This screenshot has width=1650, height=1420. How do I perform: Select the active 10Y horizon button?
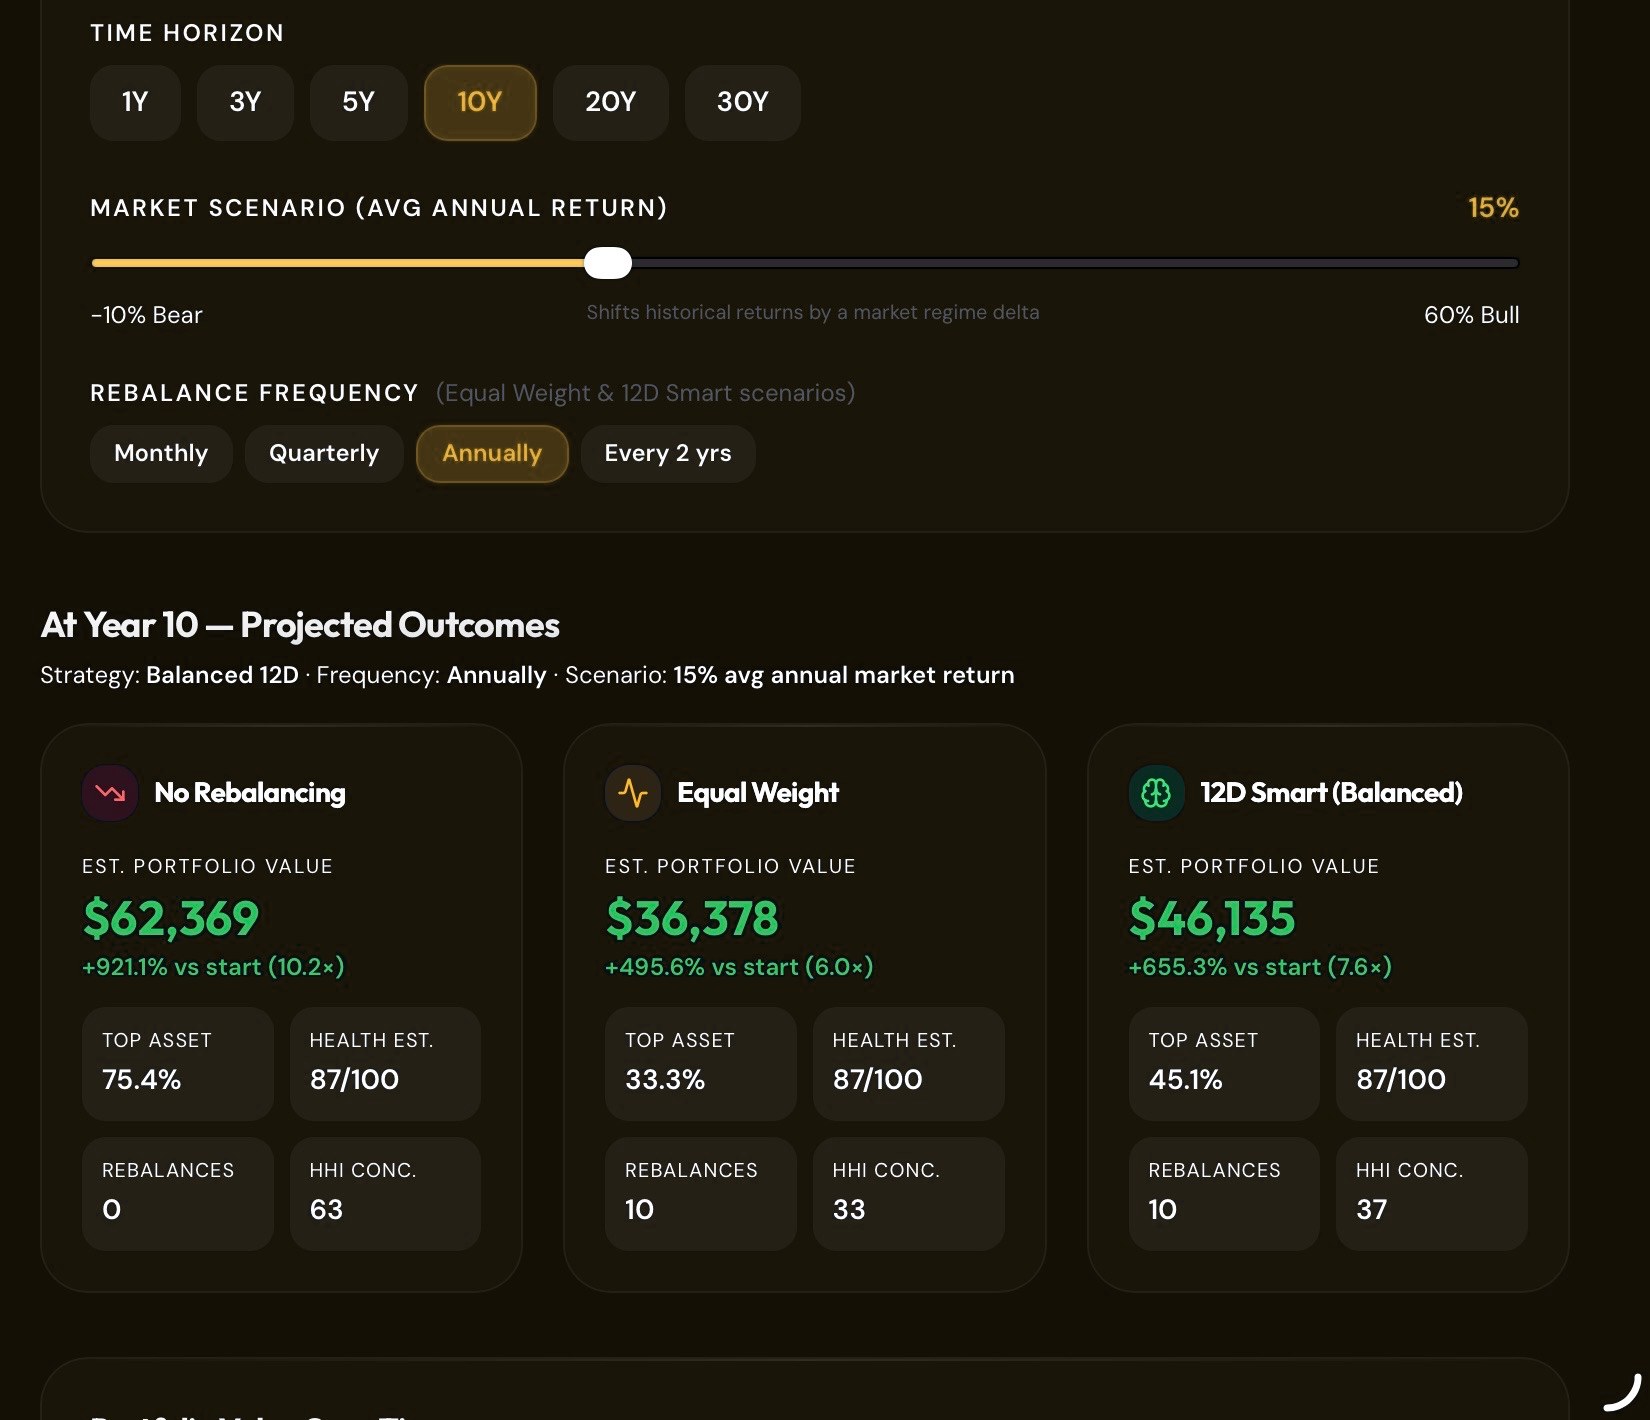click(480, 102)
